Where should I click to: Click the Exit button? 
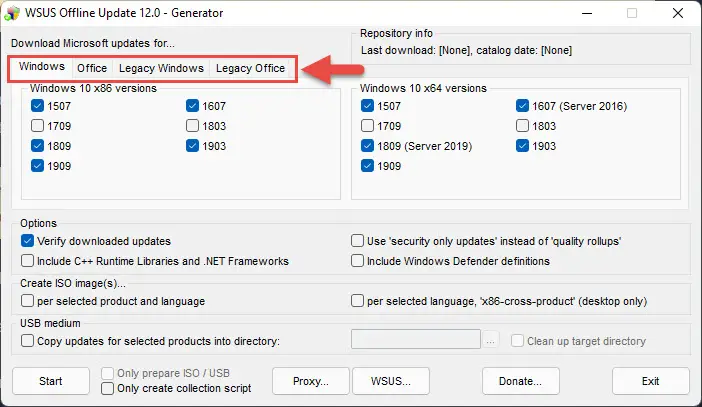(x=651, y=381)
